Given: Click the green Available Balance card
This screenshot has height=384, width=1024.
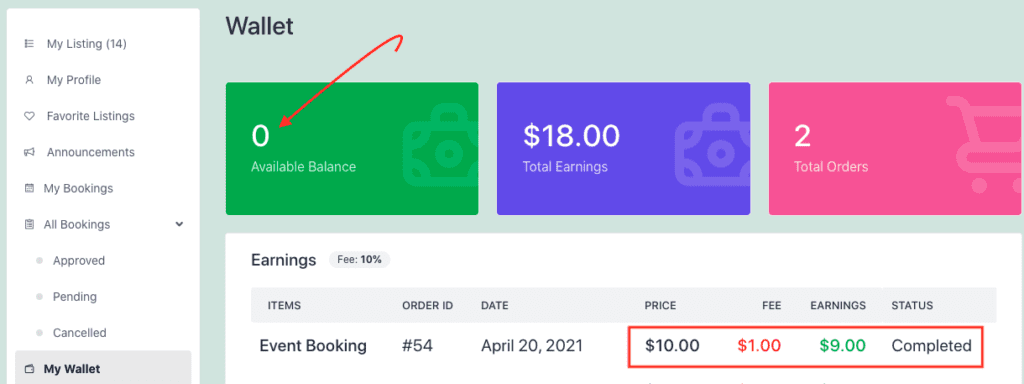Looking at the screenshot, I should pos(352,148).
